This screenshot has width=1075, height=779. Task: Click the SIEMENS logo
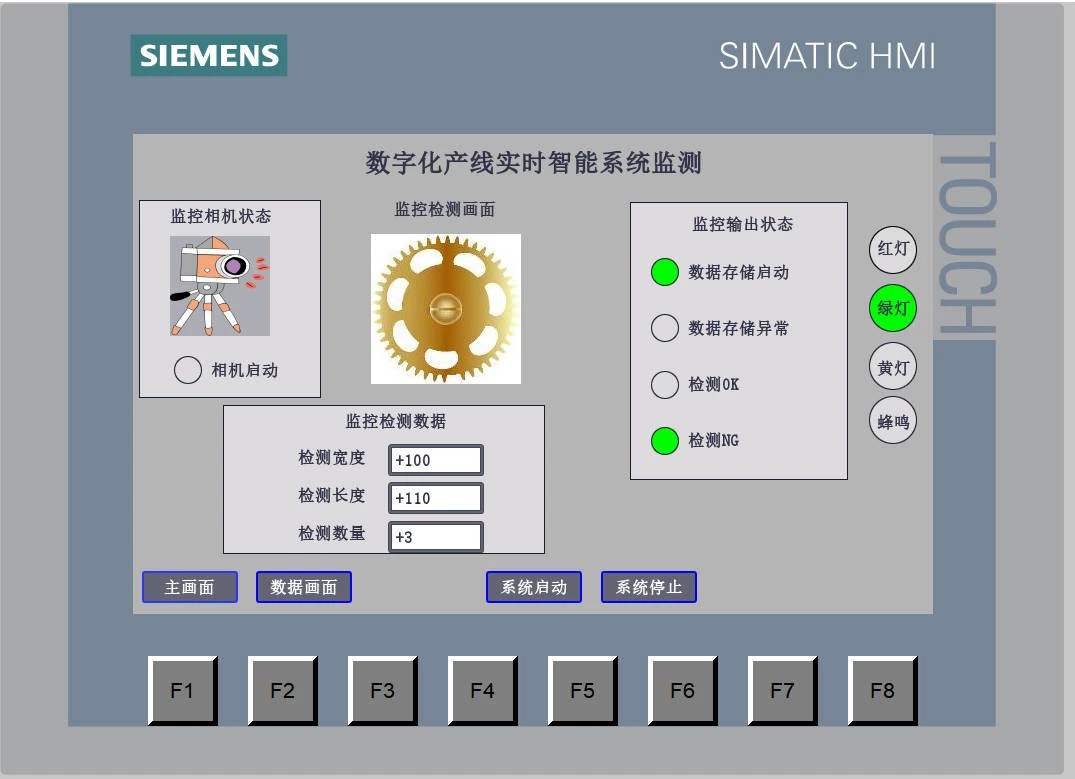tap(208, 56)
